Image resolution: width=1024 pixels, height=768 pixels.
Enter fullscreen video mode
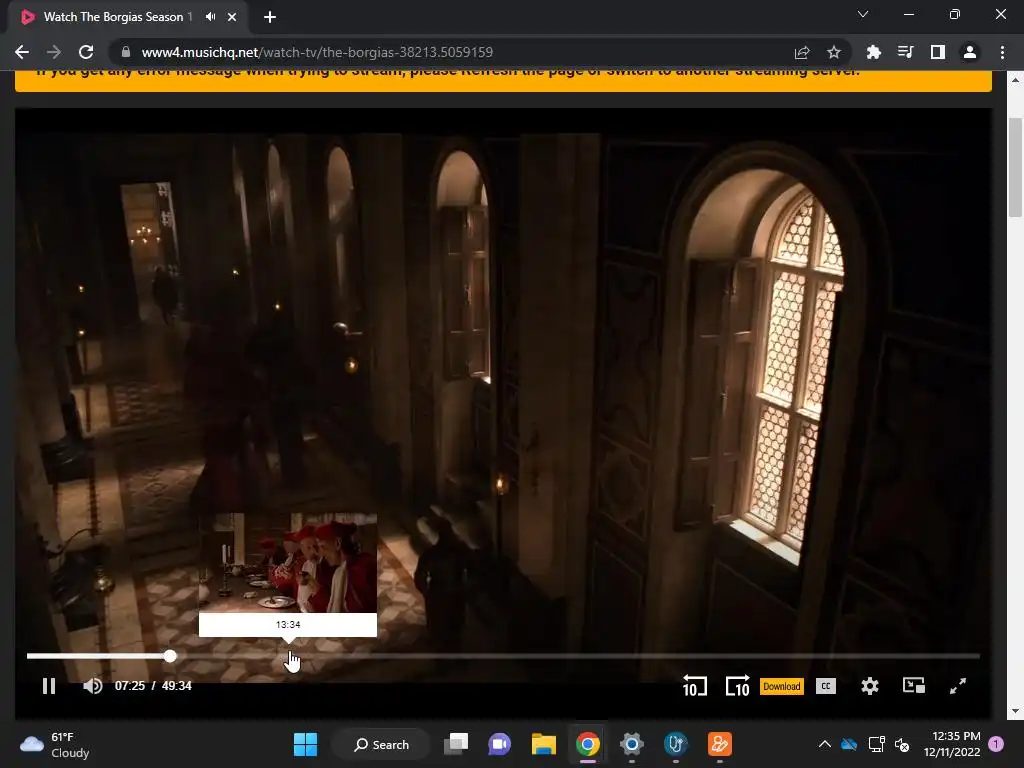pyautogui.click(x=957, y=686)
